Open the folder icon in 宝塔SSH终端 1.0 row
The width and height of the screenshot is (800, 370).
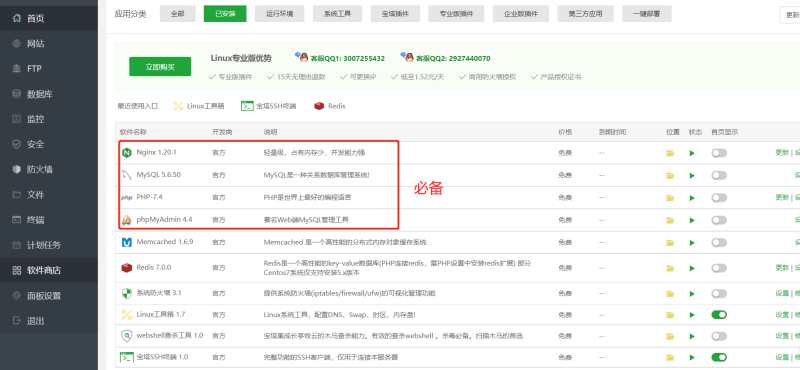point(670,357)
